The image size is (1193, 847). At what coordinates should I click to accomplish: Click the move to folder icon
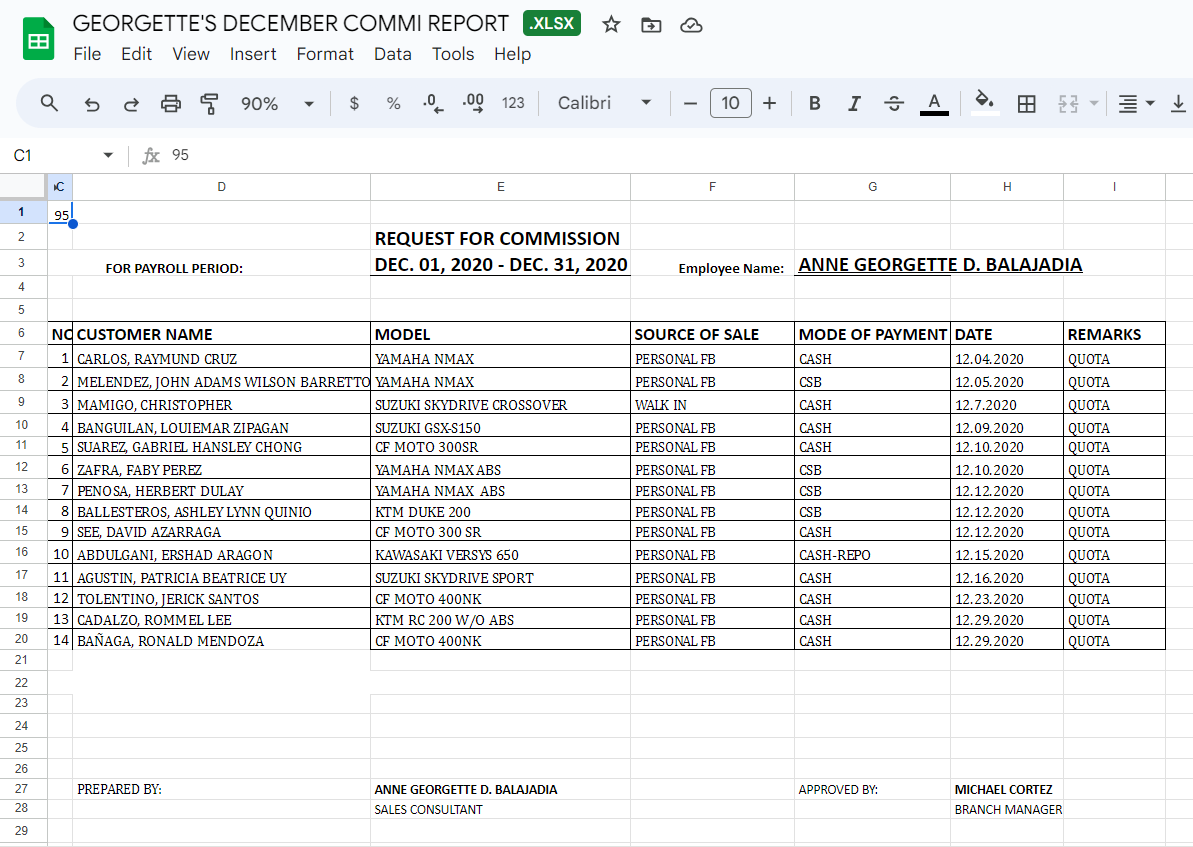pyautogui.click(x=651, y=25)
